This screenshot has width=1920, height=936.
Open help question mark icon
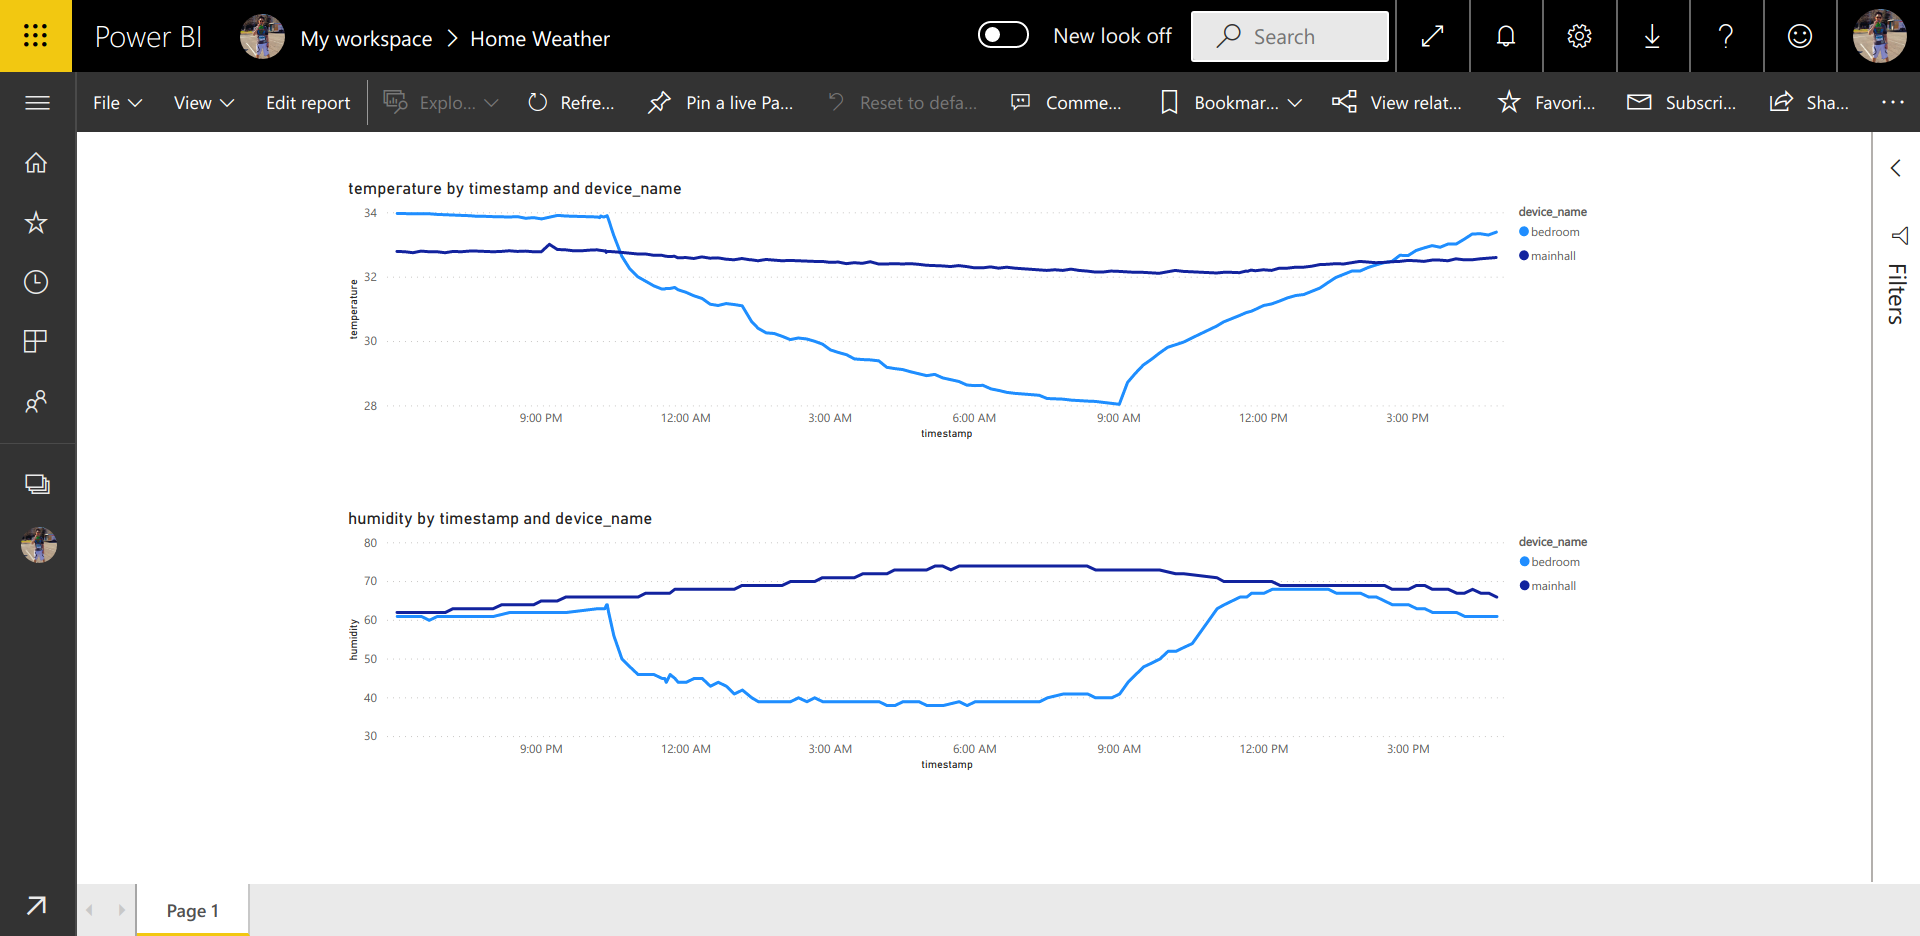[x=1726, y=36]
